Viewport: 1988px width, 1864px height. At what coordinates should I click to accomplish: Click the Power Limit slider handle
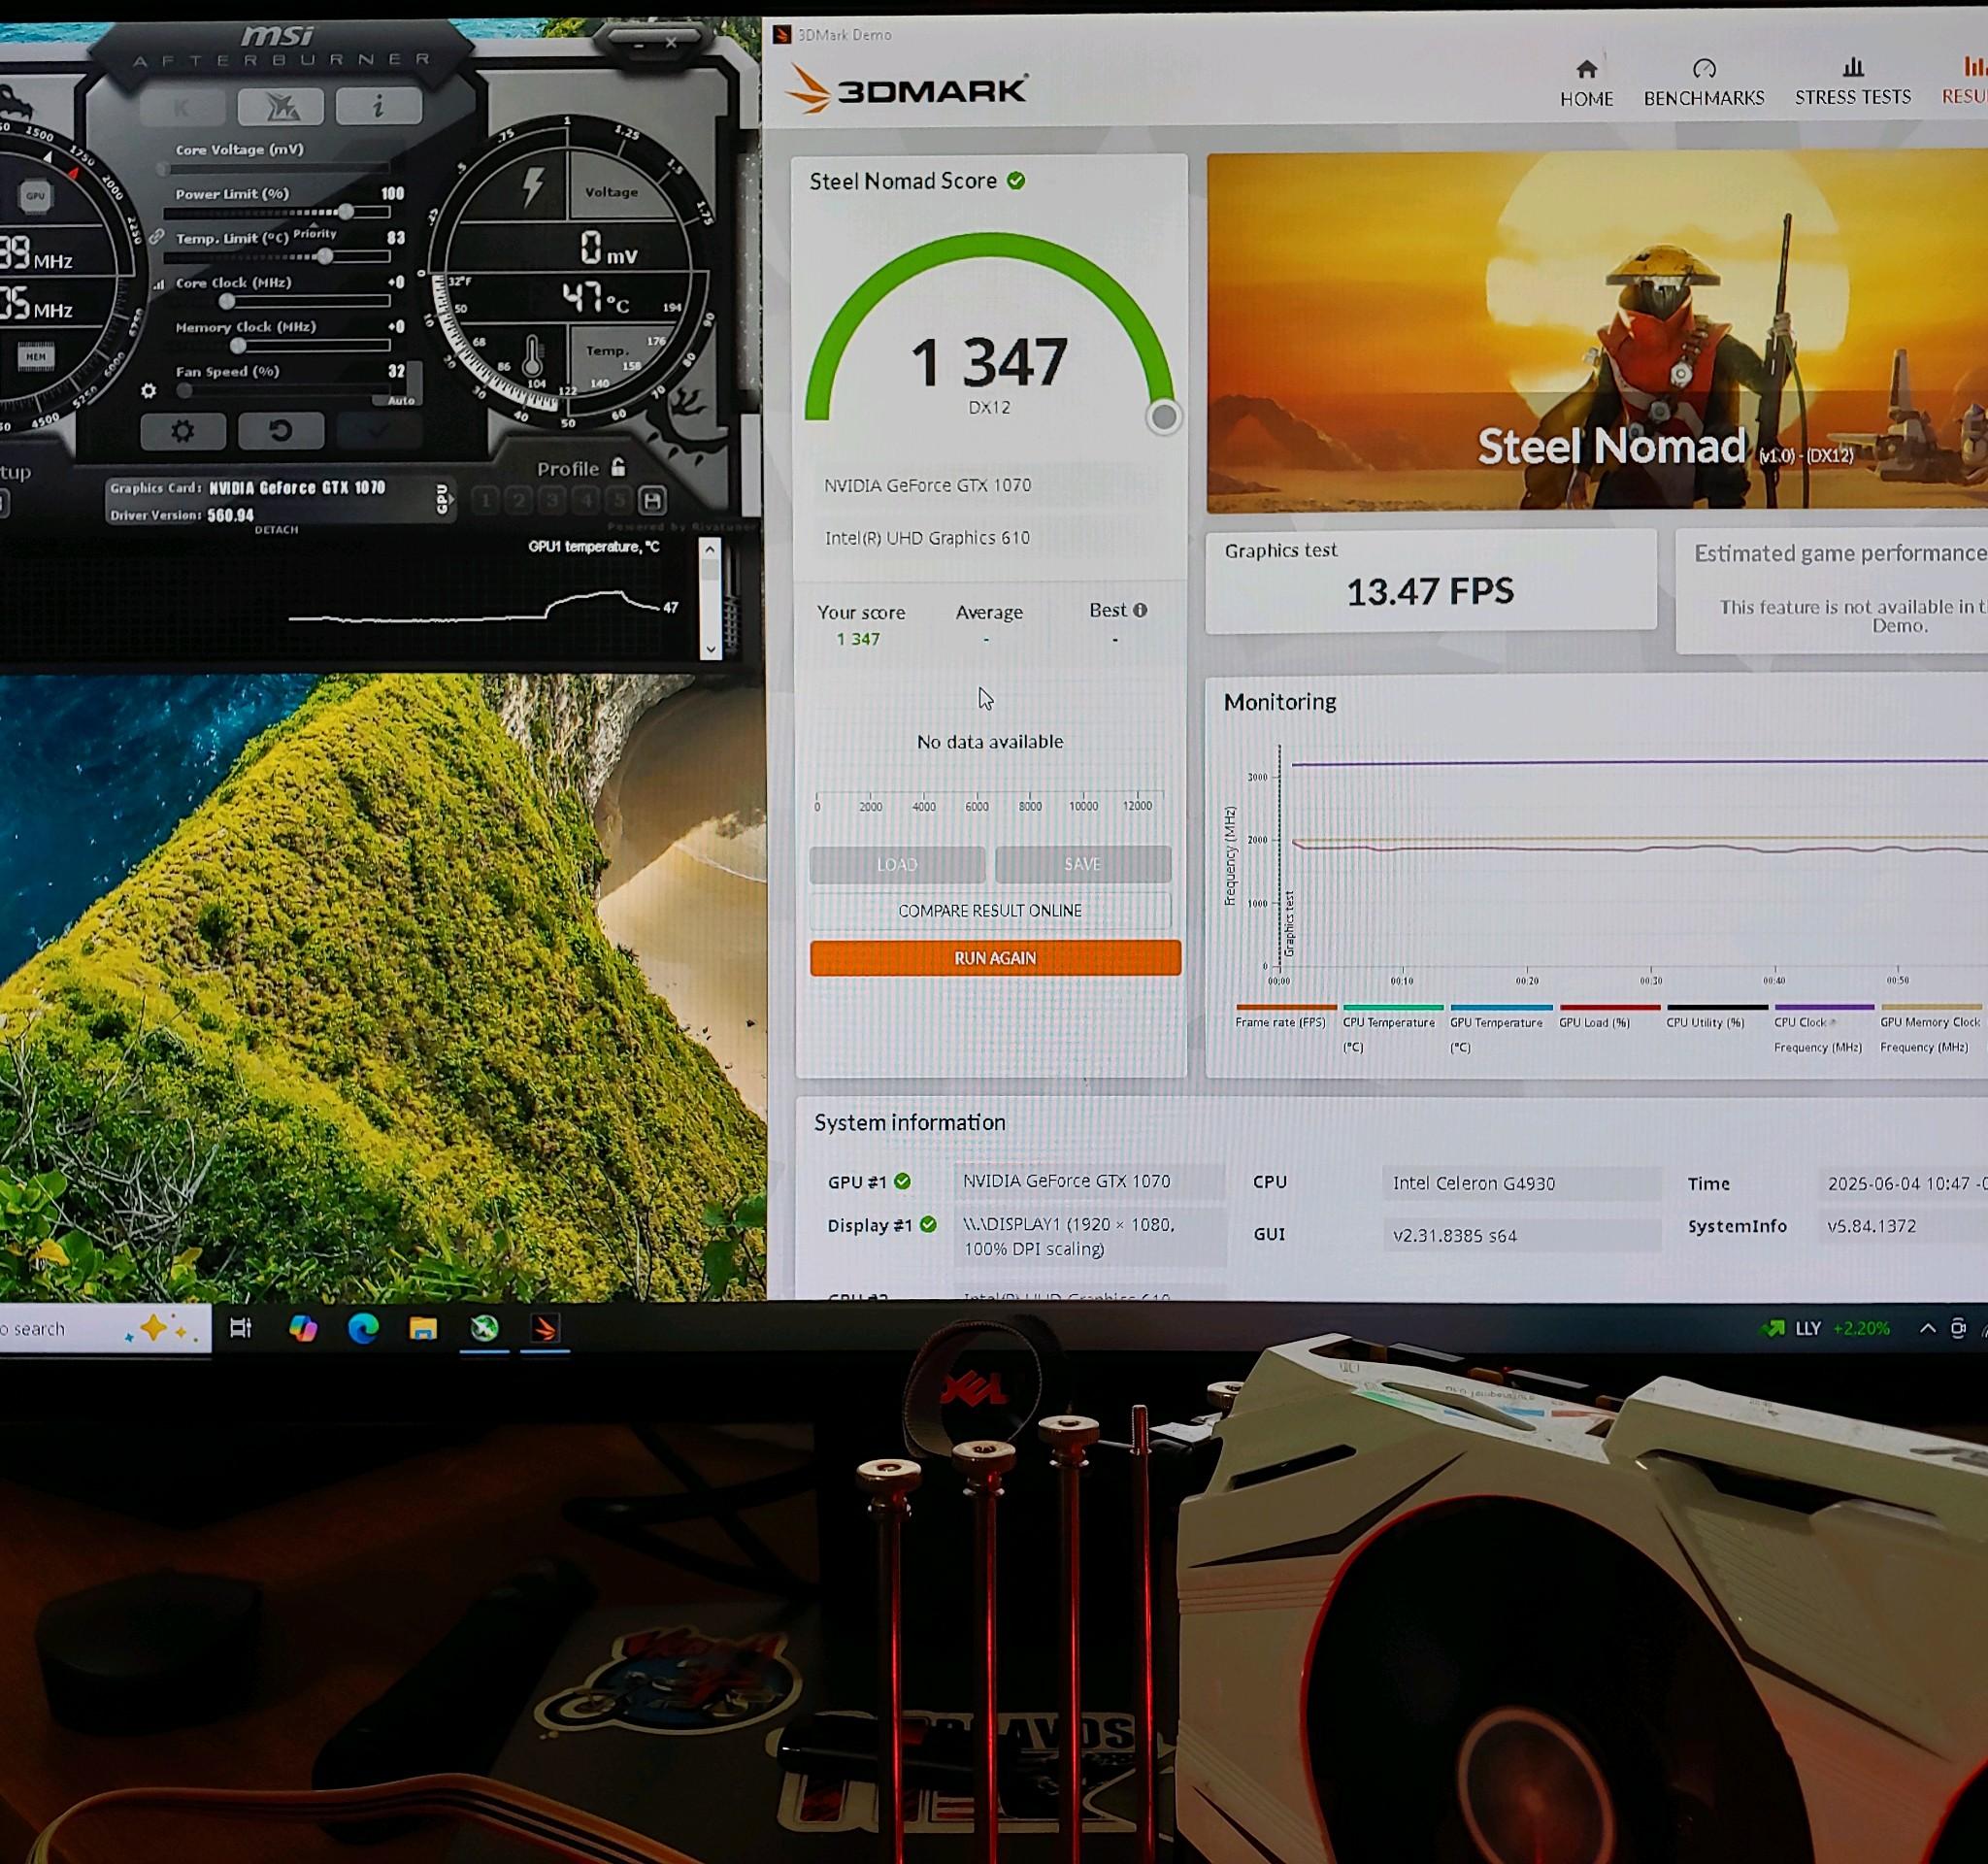[x=345, y=212]
